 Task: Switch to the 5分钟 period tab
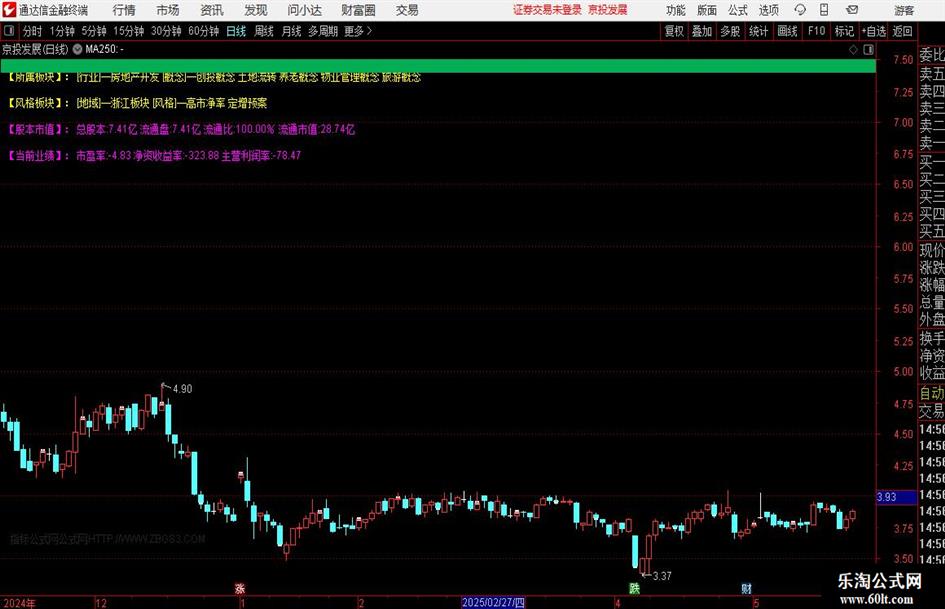(x=93, y=31)
